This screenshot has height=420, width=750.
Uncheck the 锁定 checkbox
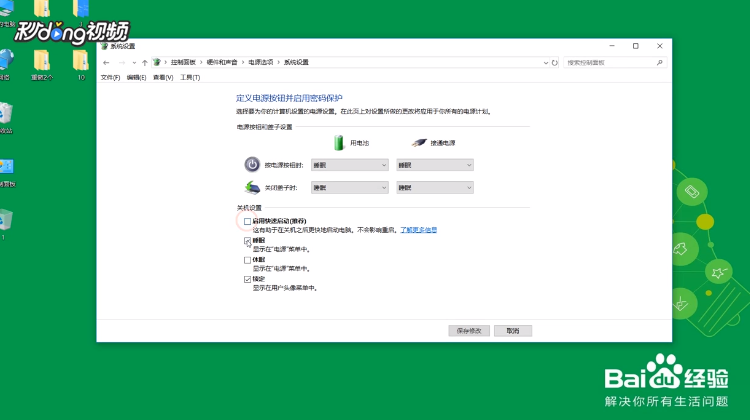pos(247,279)
